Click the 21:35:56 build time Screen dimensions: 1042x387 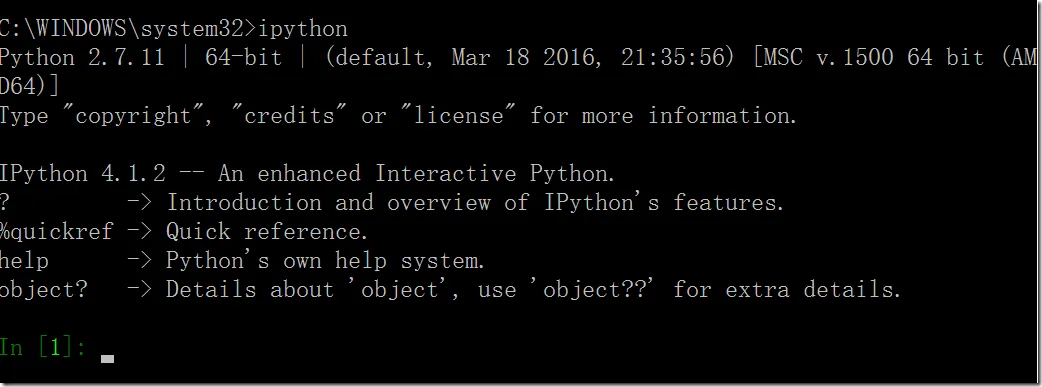click(x=671, y=58)
